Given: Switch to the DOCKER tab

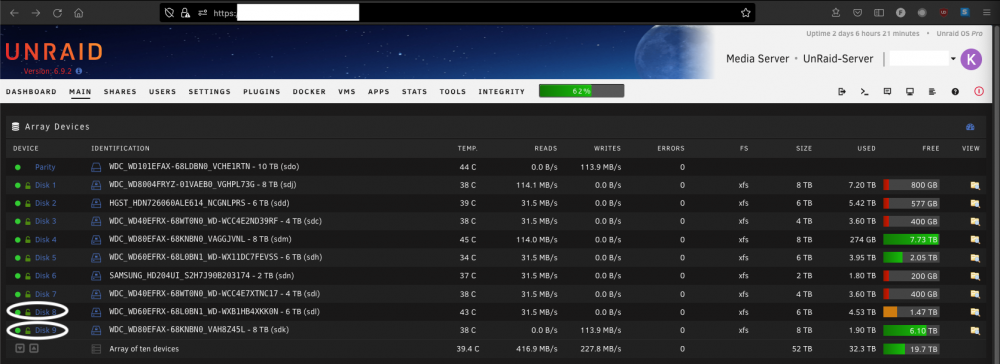Looking at the screenshot, I should tap(309, 92).
